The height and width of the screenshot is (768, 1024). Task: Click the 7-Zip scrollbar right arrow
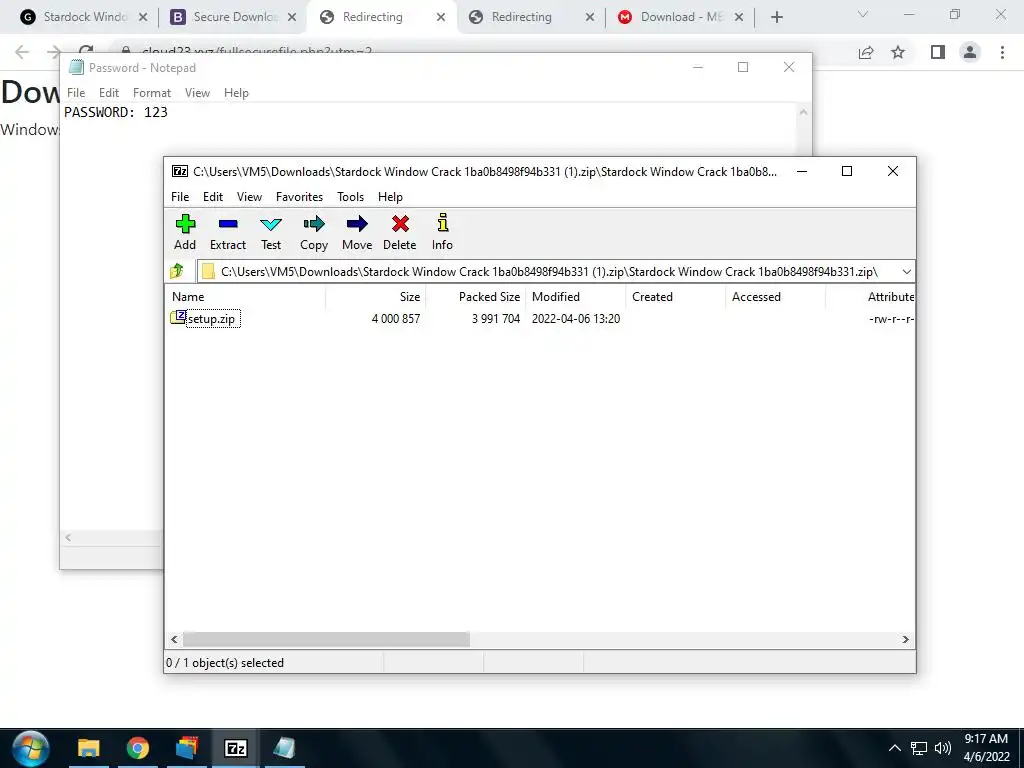[x=905, y=639]
